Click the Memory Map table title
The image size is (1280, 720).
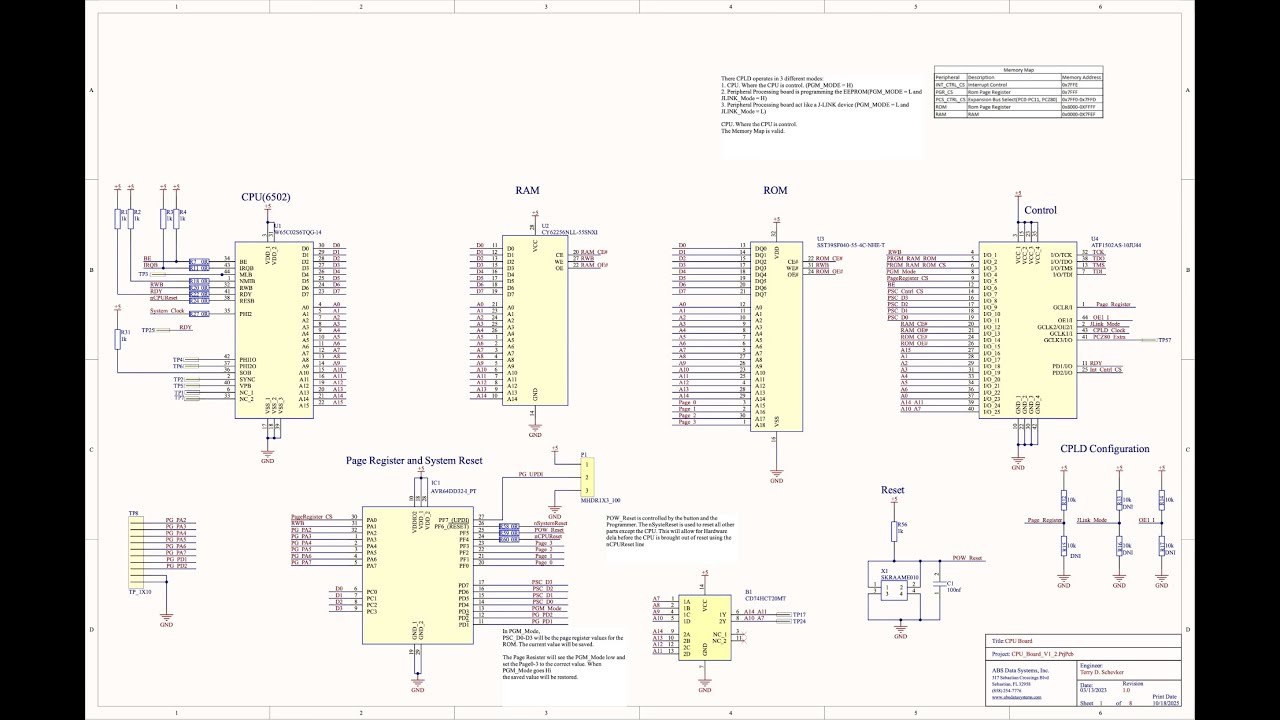click(x=1020, y=70)
